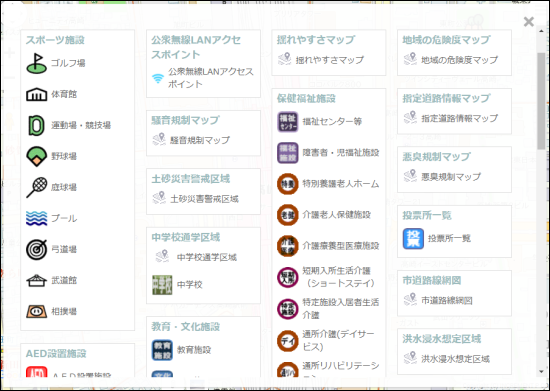Click the 中学校通学区域 map pin icon
The image size is (550, 391).
[162, 256]
